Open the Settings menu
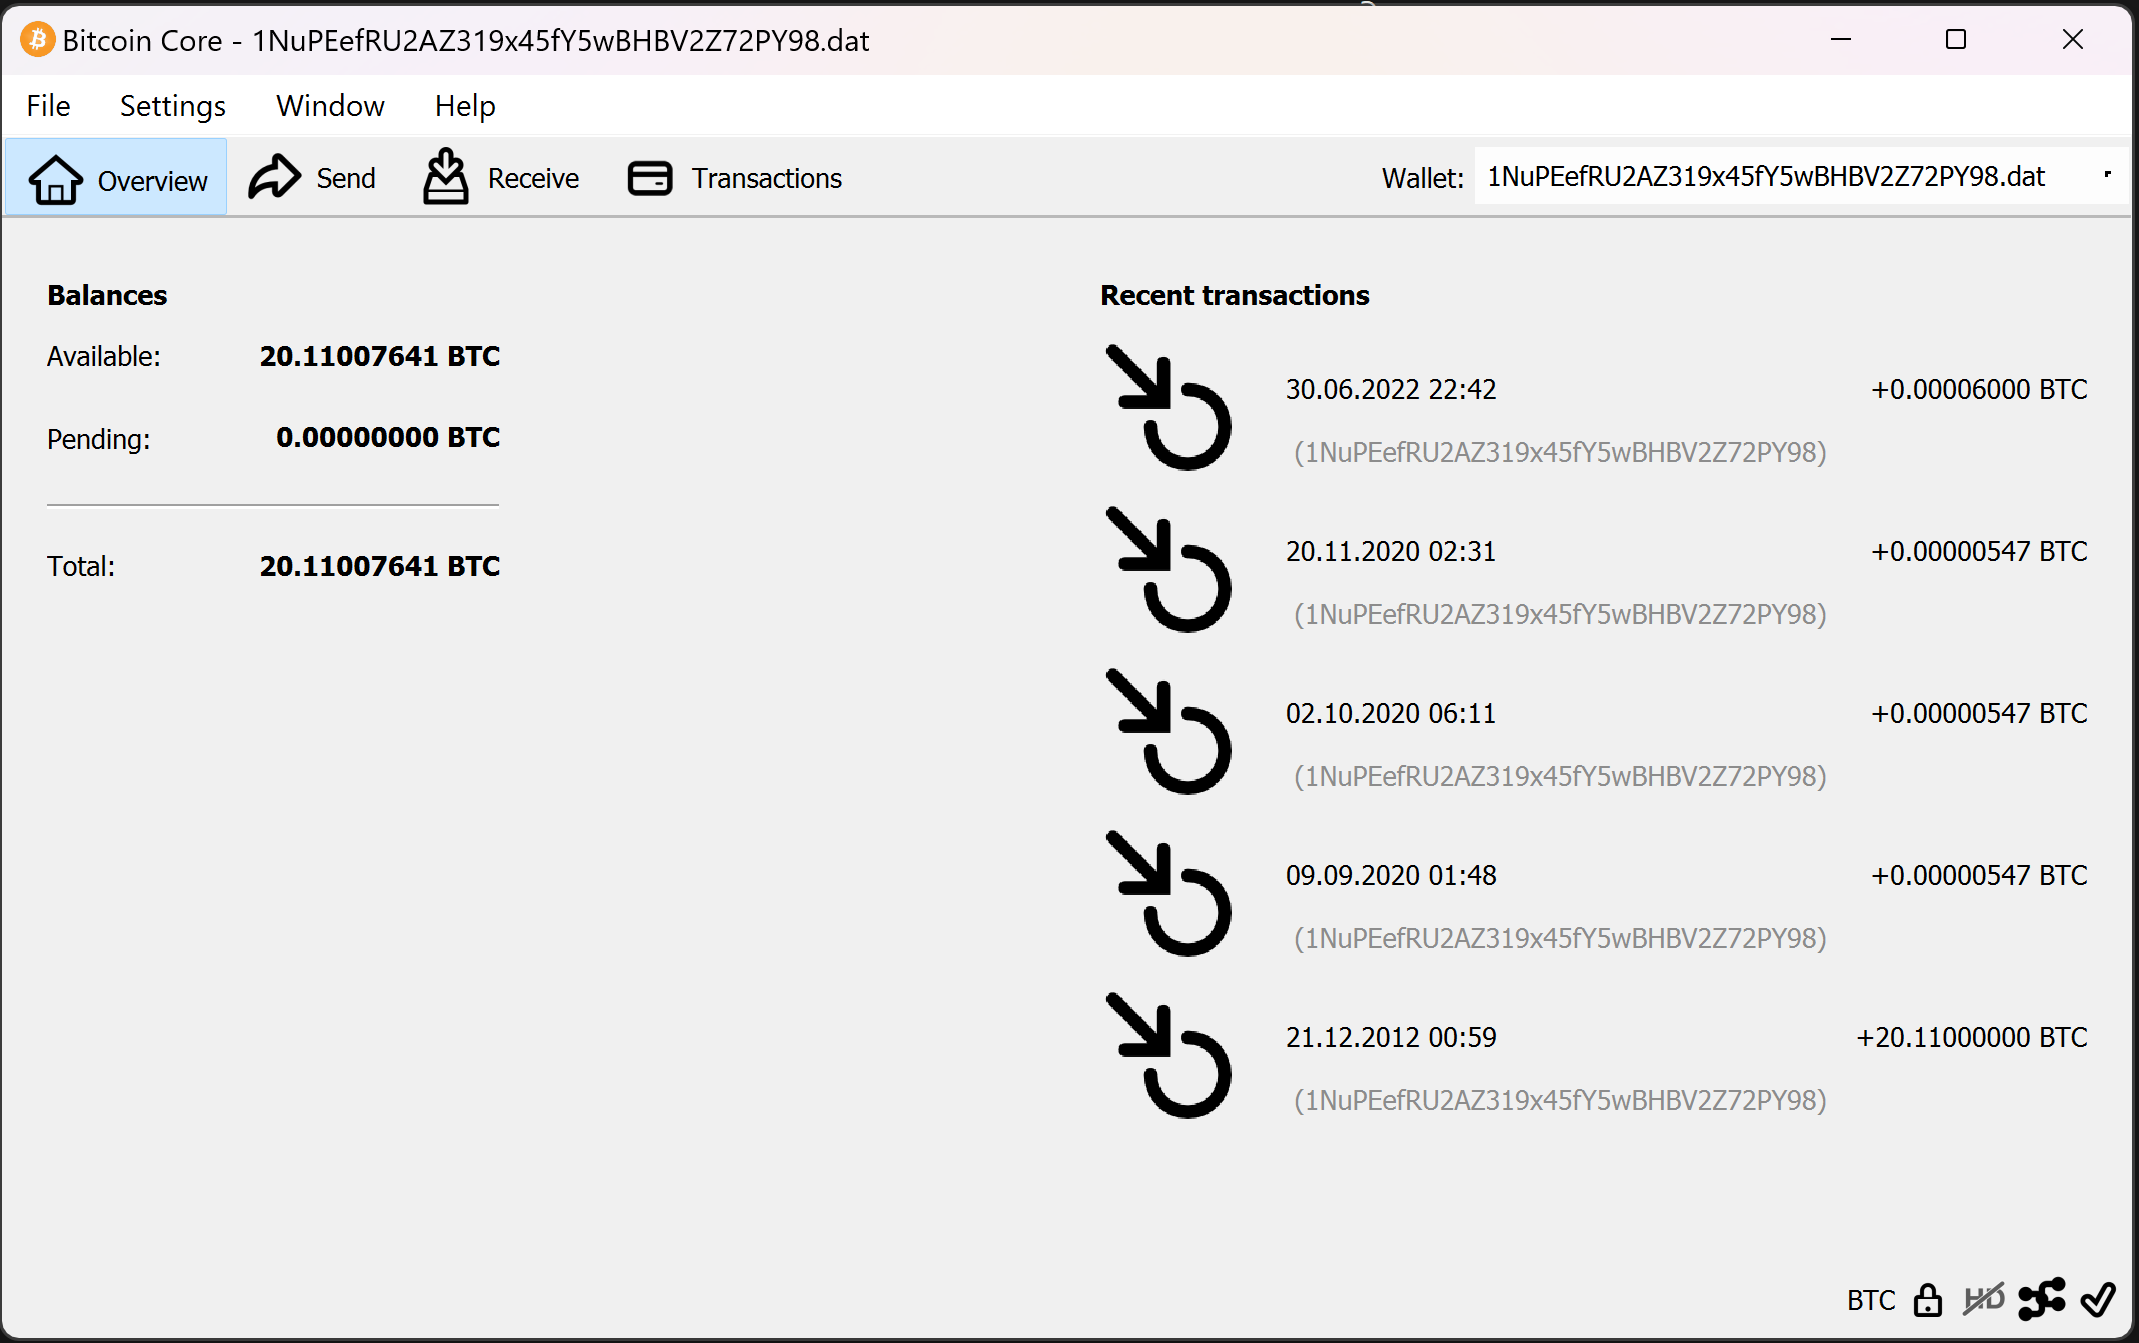 tap(172, 106)
